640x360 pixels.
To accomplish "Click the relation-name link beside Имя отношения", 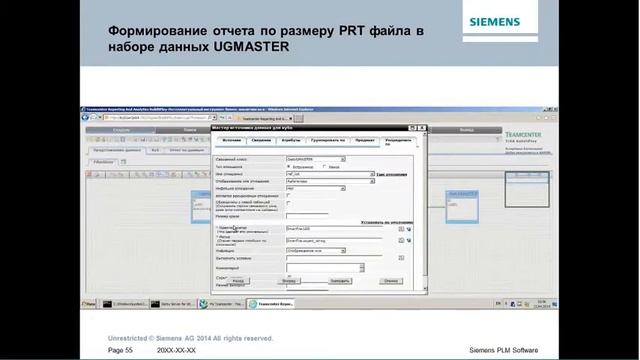I will pyautogui.click(x=391, y=174).
